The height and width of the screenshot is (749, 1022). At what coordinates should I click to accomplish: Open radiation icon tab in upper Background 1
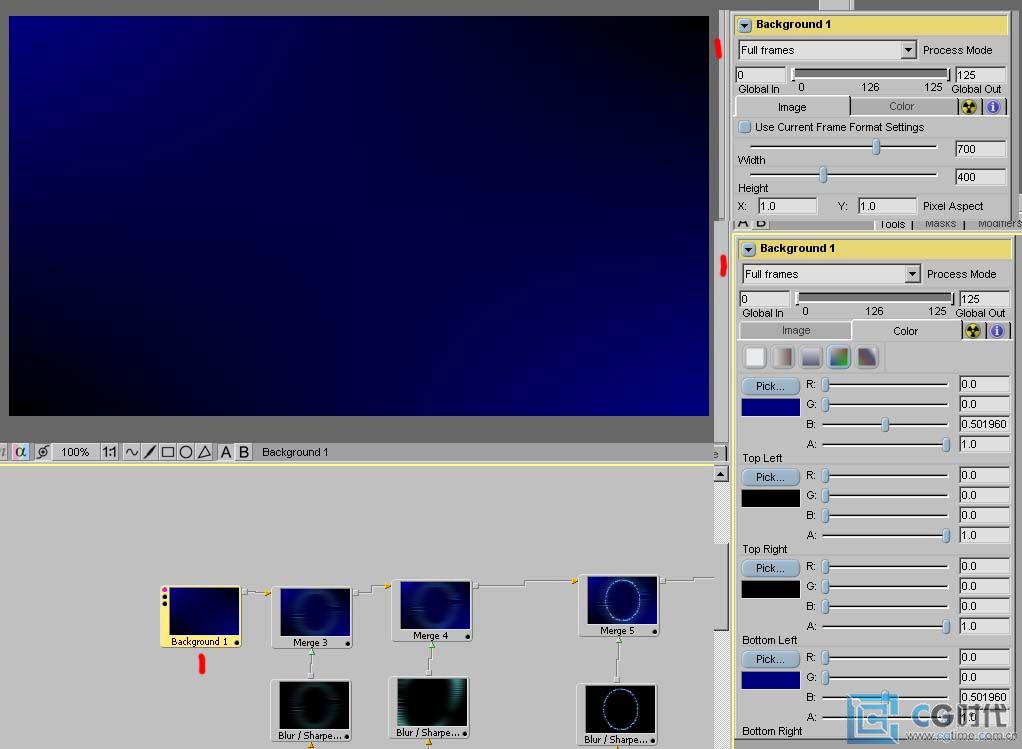tap(969, 107)
